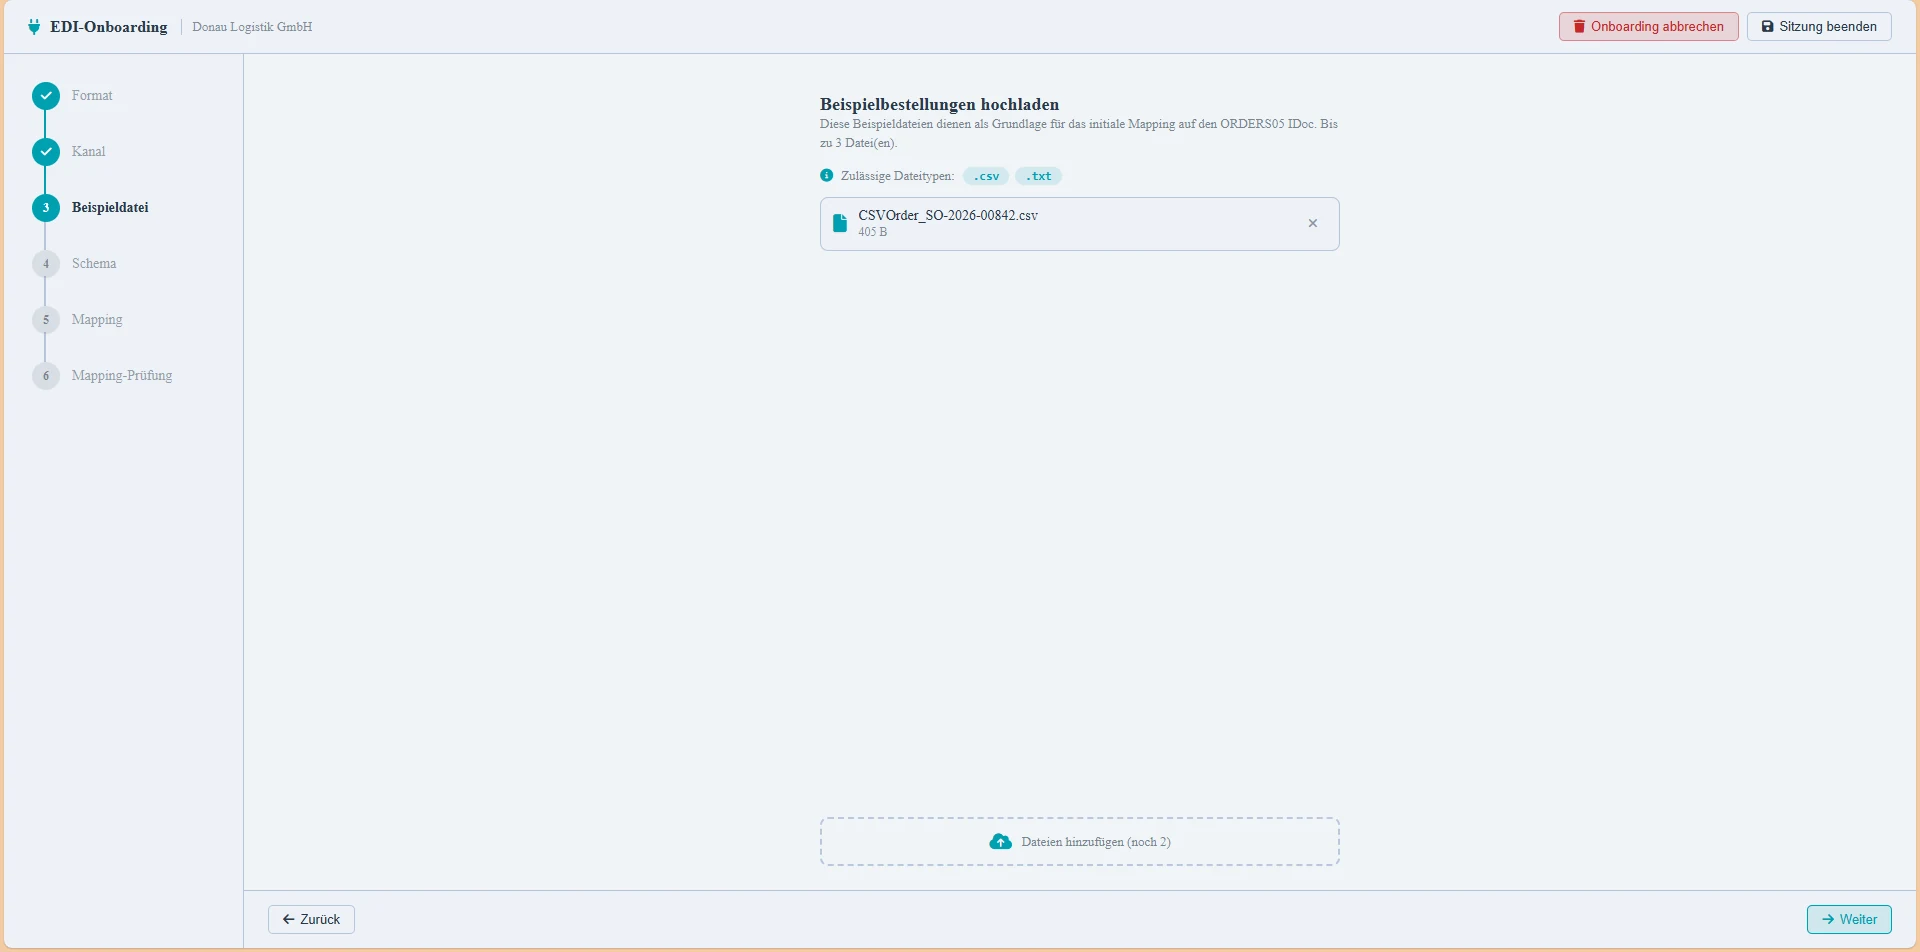Click the EDI-Onboarding plug logo icon

coord(34,27)
